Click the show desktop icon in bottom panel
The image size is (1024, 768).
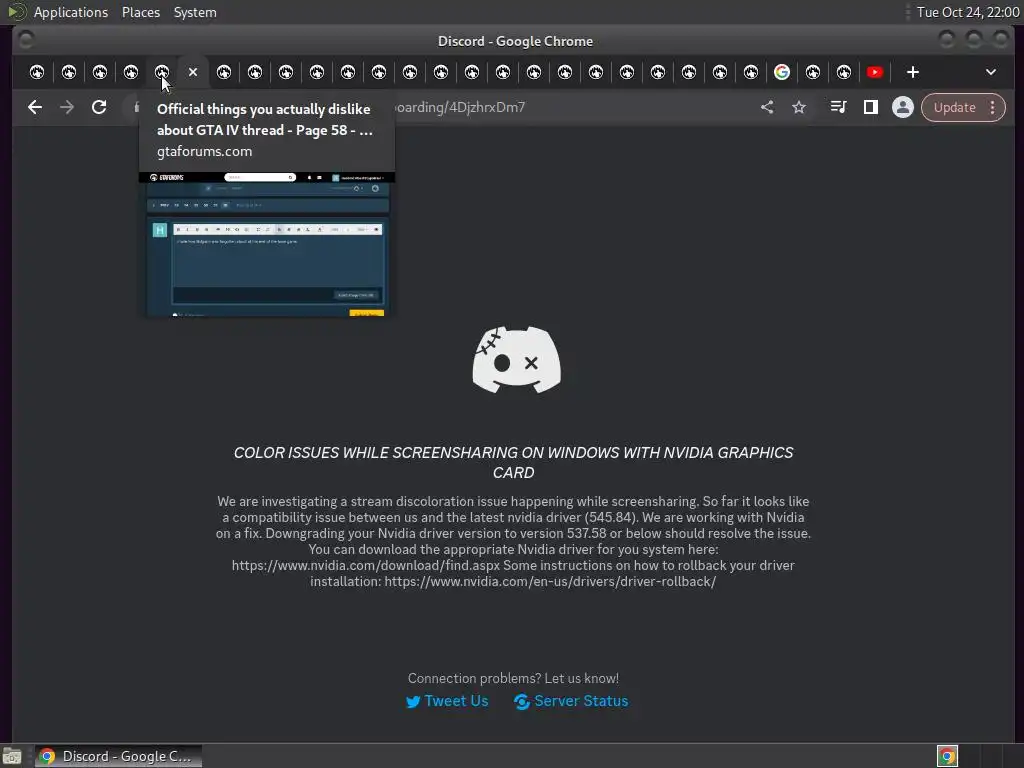(x=12, y=756)
